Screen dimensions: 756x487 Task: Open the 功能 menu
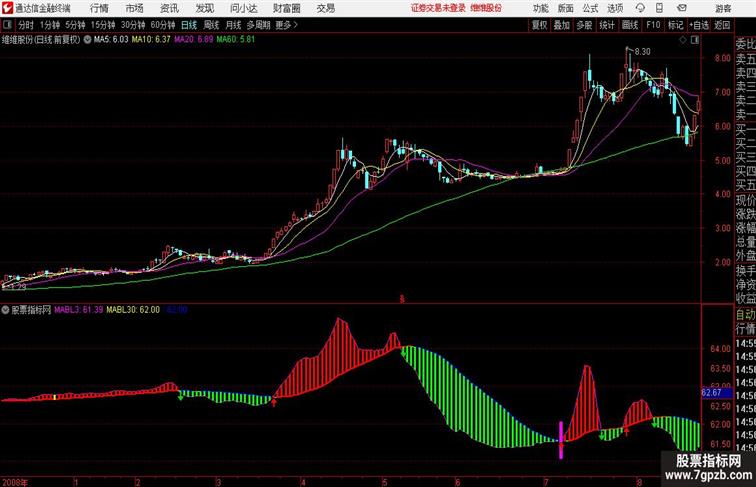(540, 8)
